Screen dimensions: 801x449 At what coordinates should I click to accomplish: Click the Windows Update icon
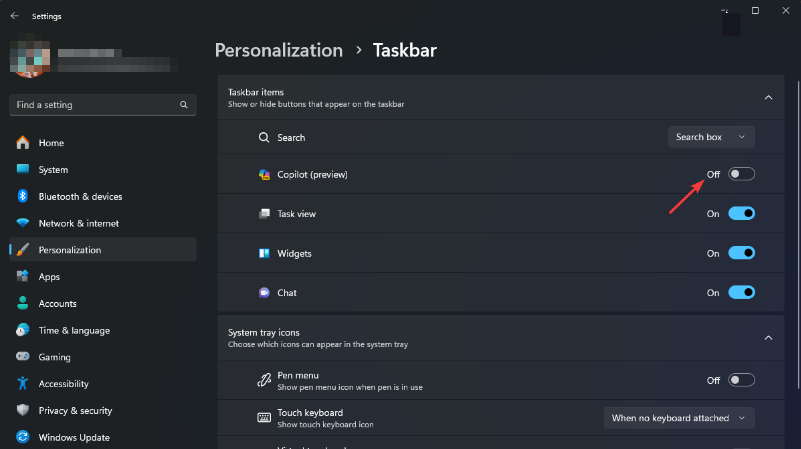23,438
